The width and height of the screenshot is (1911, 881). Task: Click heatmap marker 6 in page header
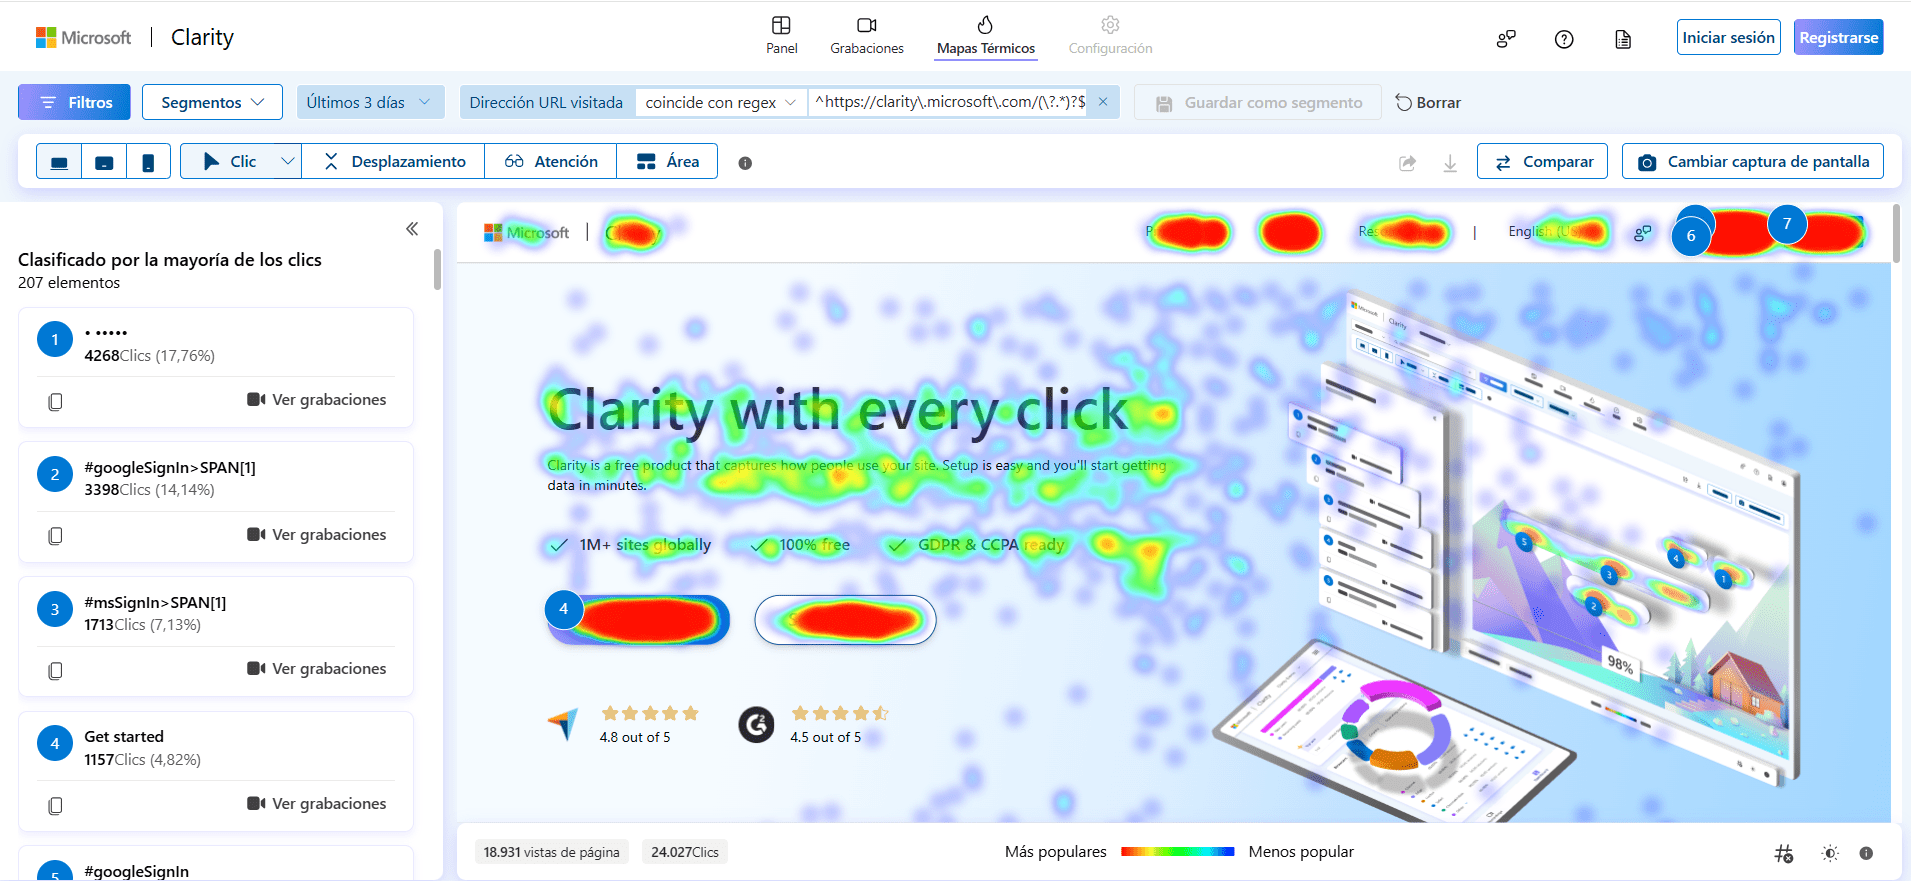[x=1691, y=236]
